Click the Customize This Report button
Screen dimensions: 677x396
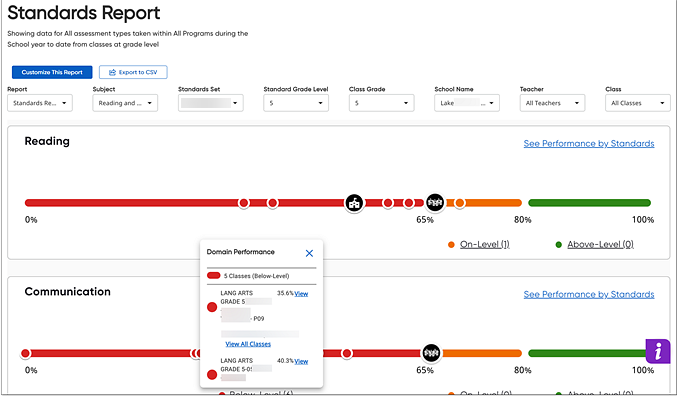click(x=52, y=72)
